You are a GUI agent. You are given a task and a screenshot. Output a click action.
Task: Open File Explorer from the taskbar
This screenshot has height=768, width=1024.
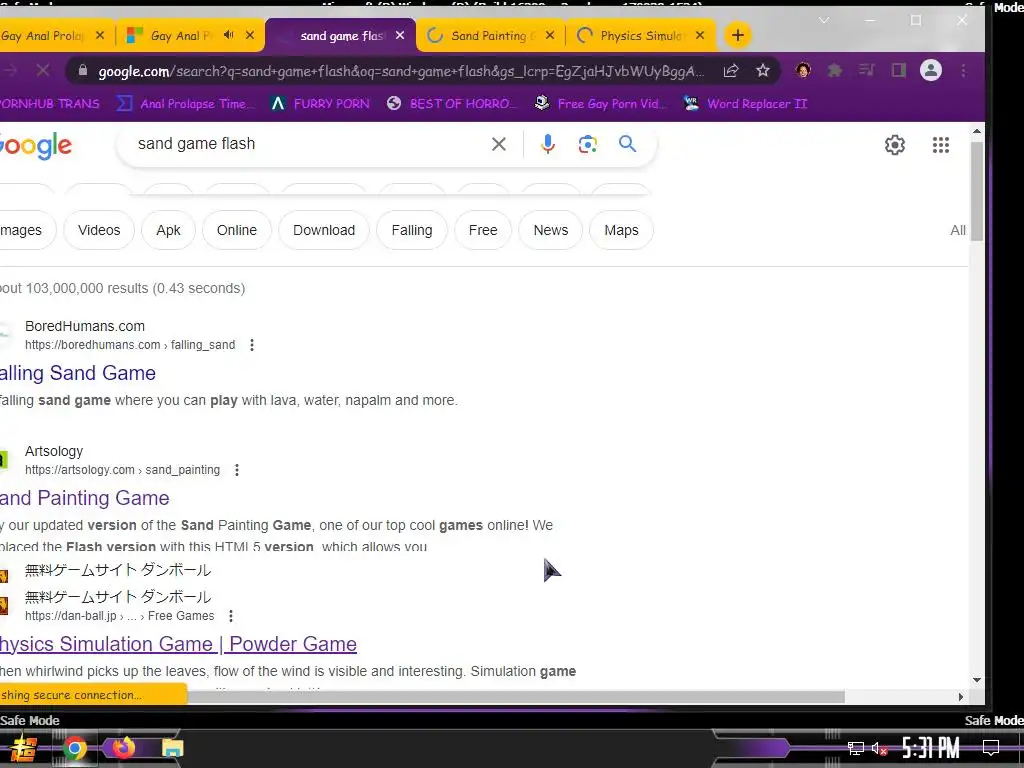(172, 748)
